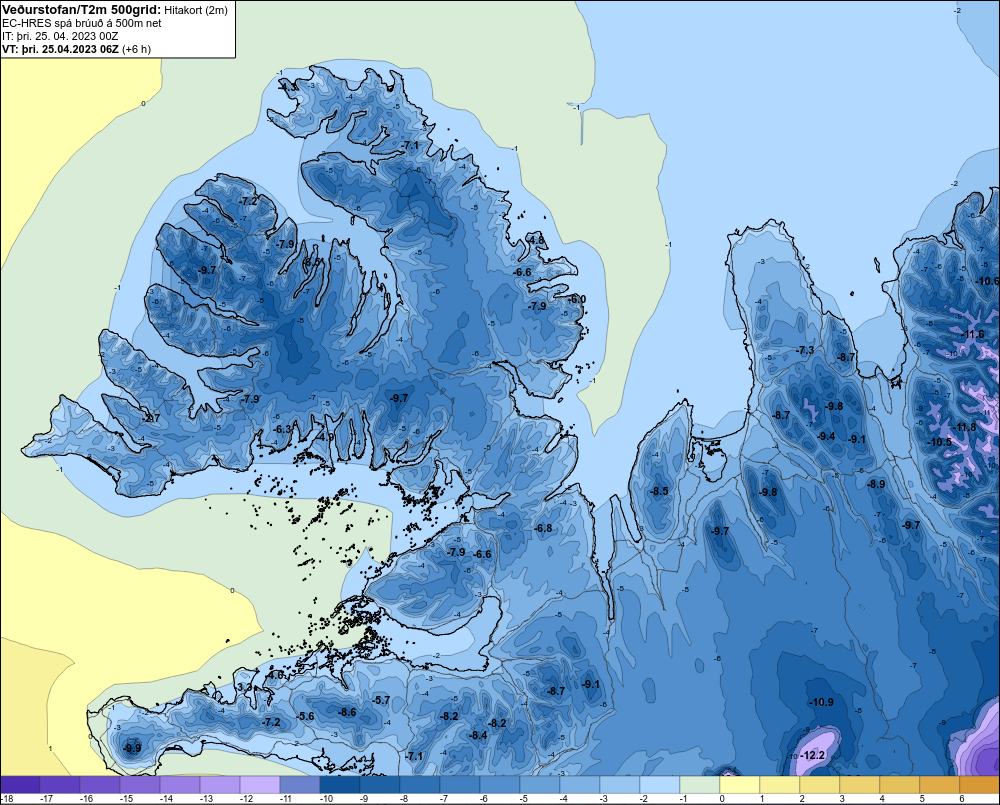Click the initial time line "IT: þri. 25. 04. 2023 00Z"
Viewport: 1000px width, 805px height.
point(60,36)
